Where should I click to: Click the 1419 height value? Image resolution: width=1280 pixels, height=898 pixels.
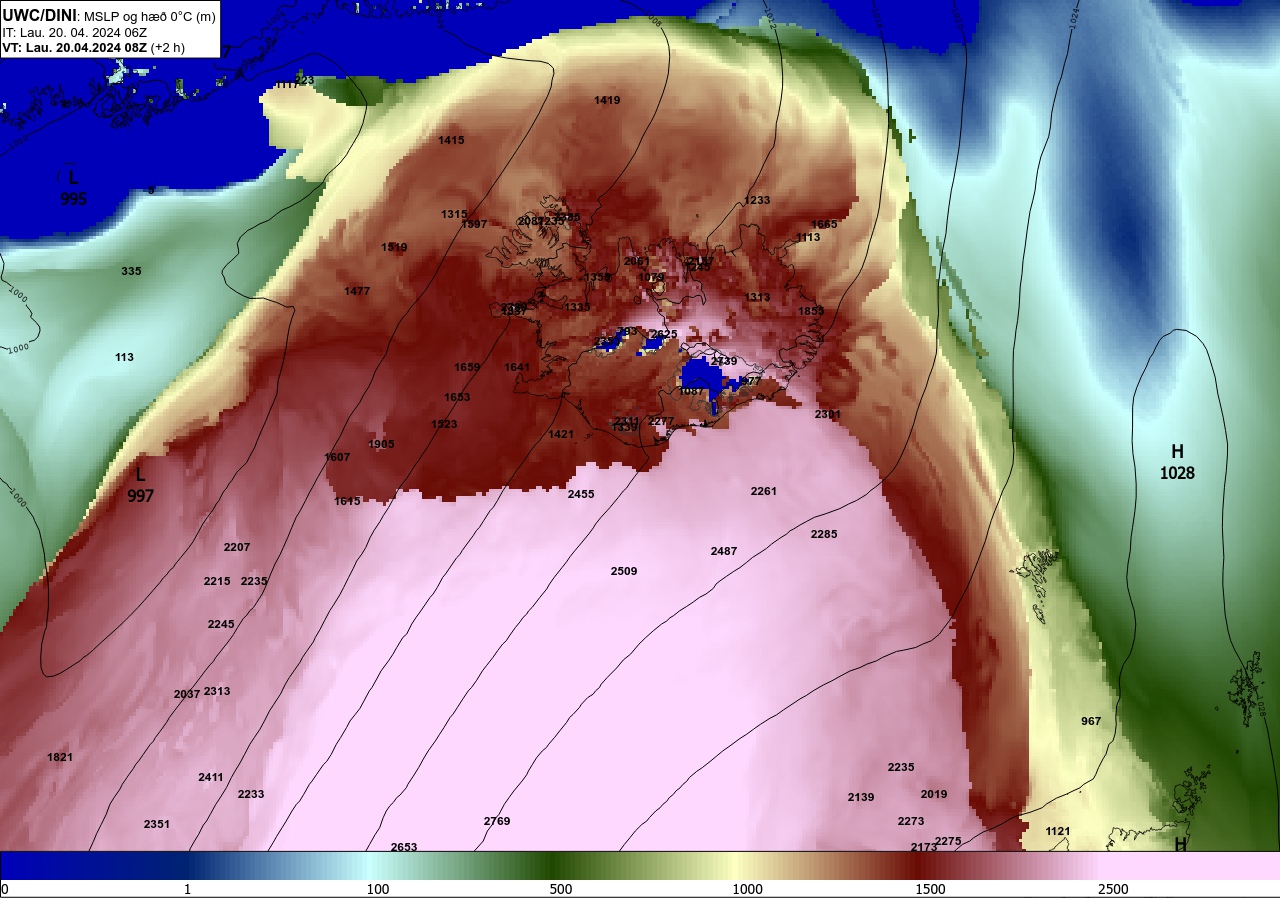point(607,100)
